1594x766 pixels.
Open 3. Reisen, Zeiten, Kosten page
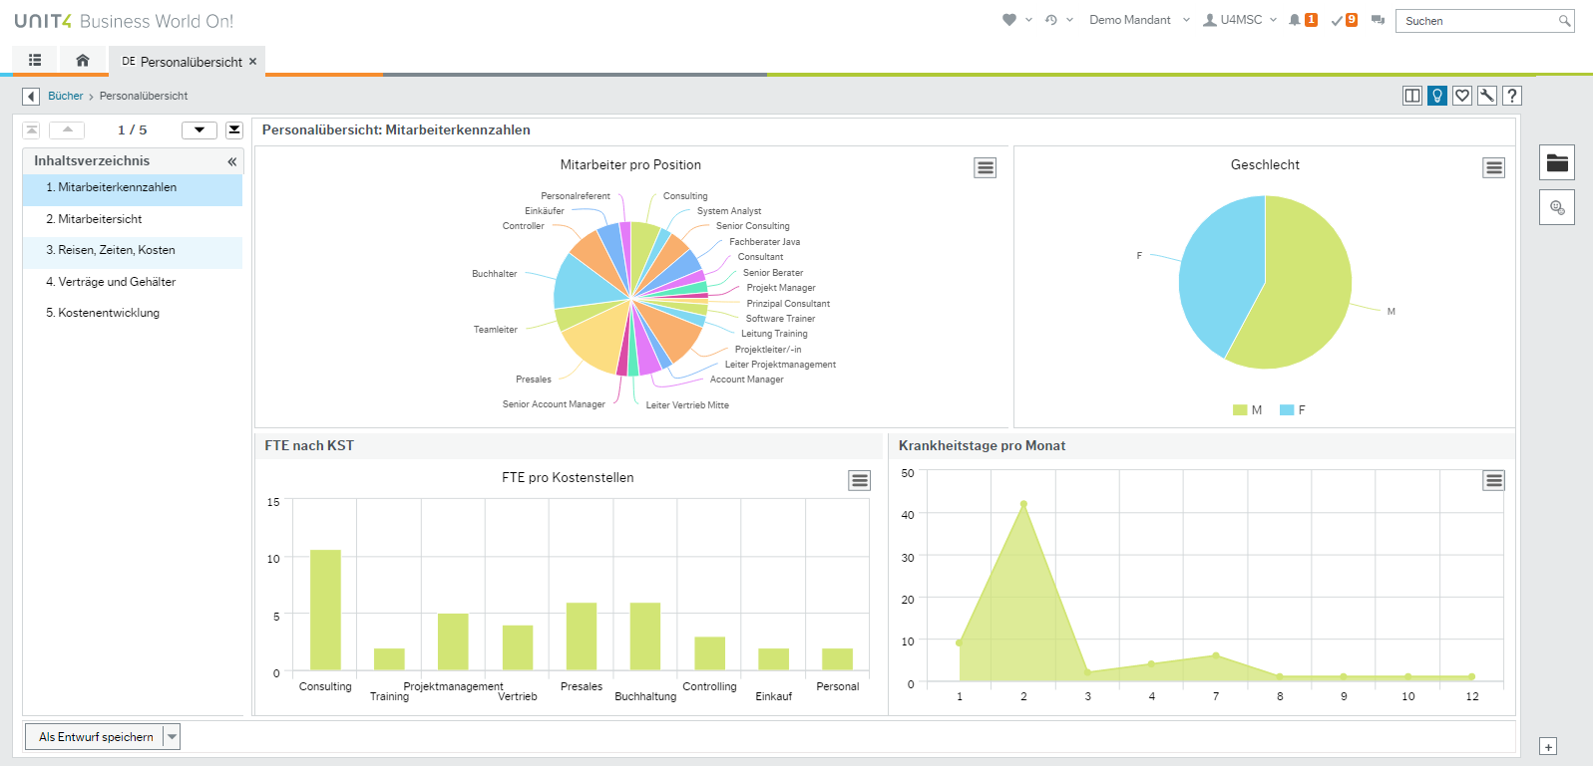[133, 251]
